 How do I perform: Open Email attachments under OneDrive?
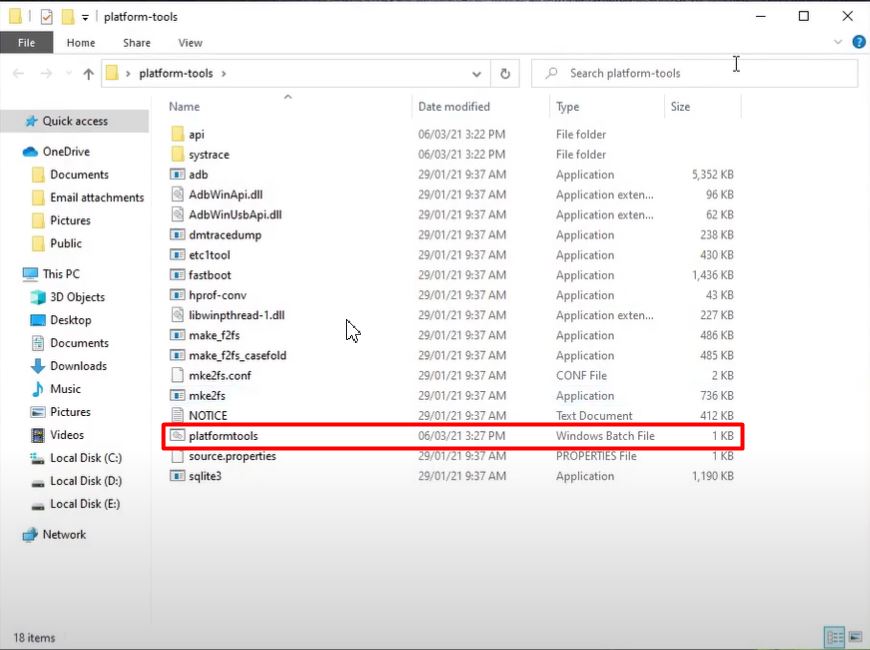click(97, 198)
